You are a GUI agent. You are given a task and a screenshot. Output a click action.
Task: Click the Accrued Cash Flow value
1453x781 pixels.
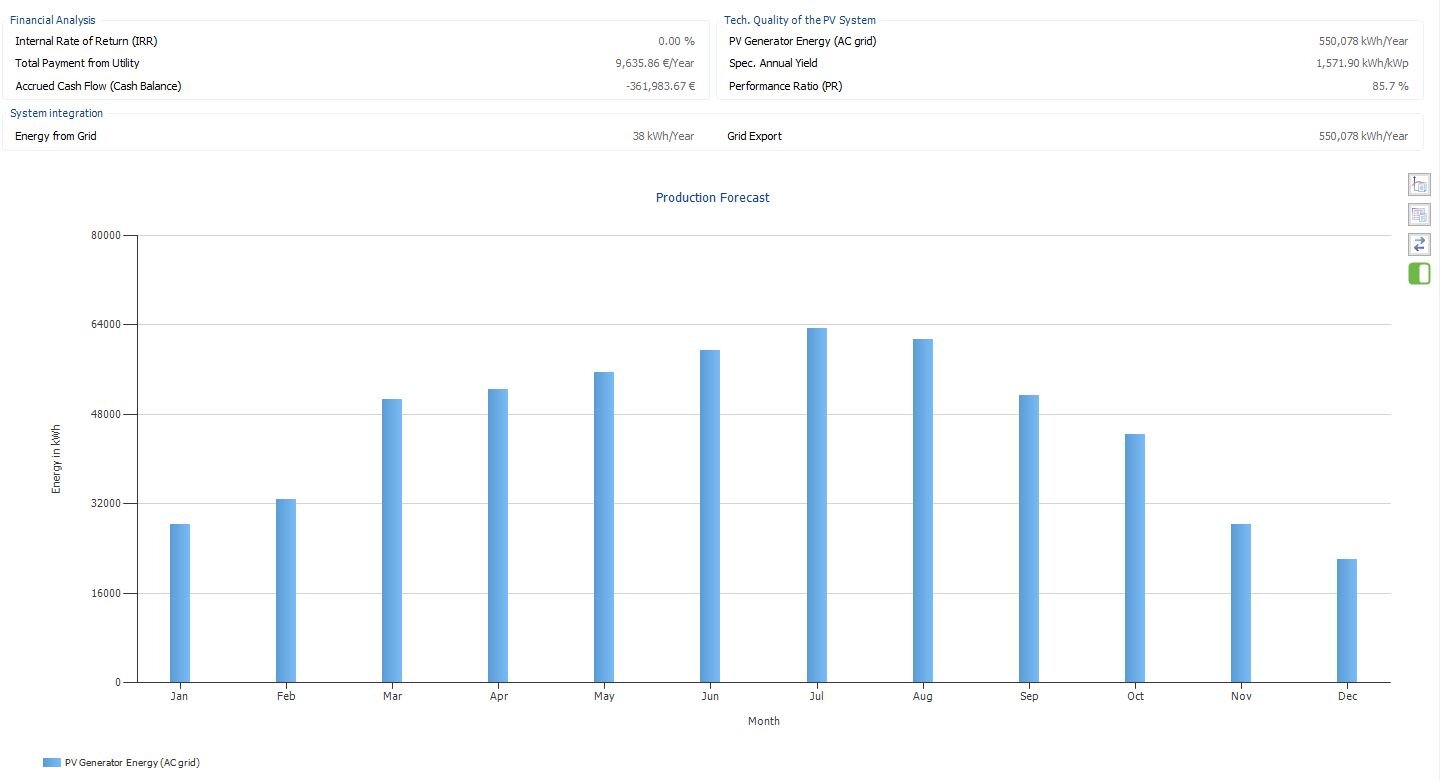pos(659,86)
